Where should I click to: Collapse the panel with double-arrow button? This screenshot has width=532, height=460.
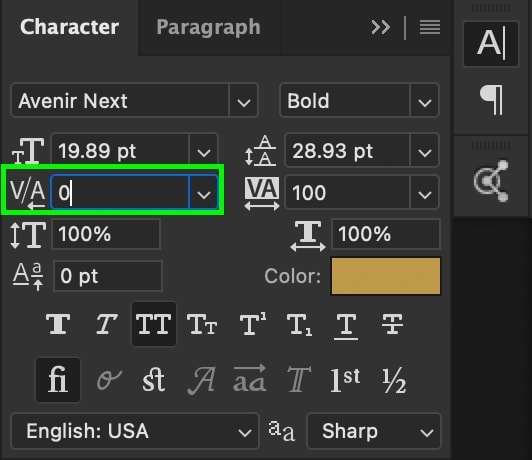pyautogui.click(x=381, y=27)
